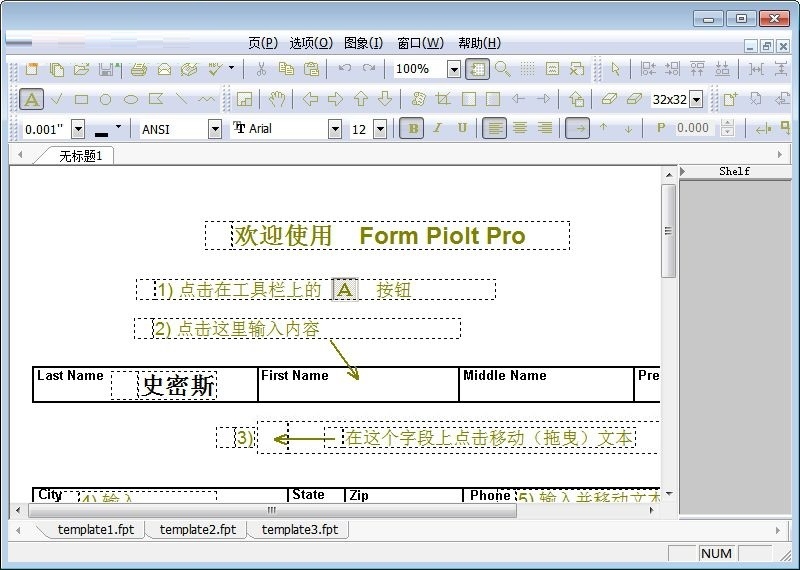The width and height of the screenshot is (800, 570).
Task: Switch to the template2.fpt tab
Action: pos(198,529)
